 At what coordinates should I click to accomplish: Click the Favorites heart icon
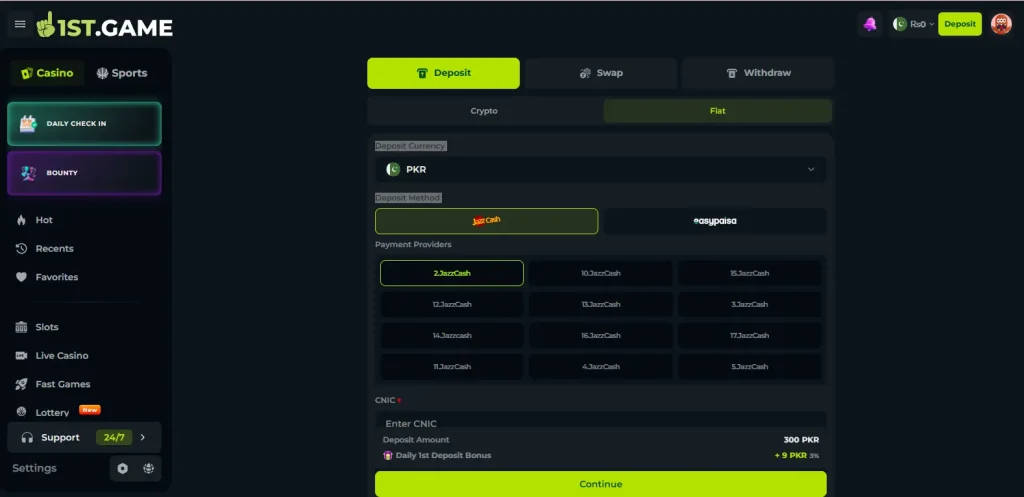click(x=22, y=277)
